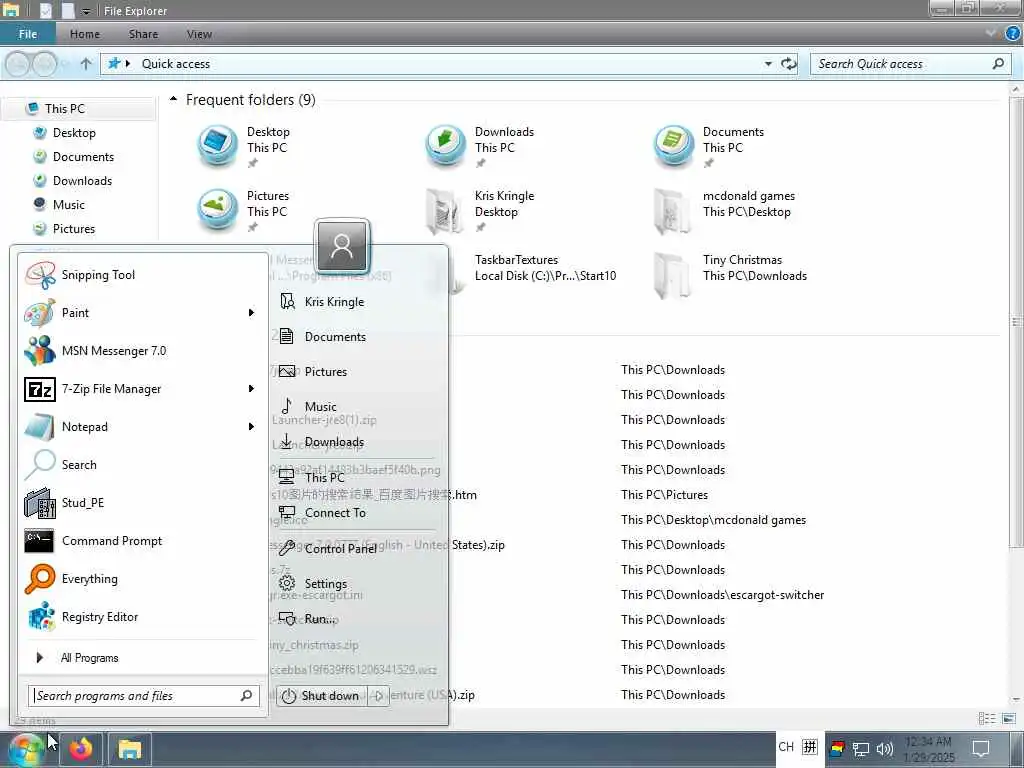Open Documents frequent folder icon

(673, 146)
